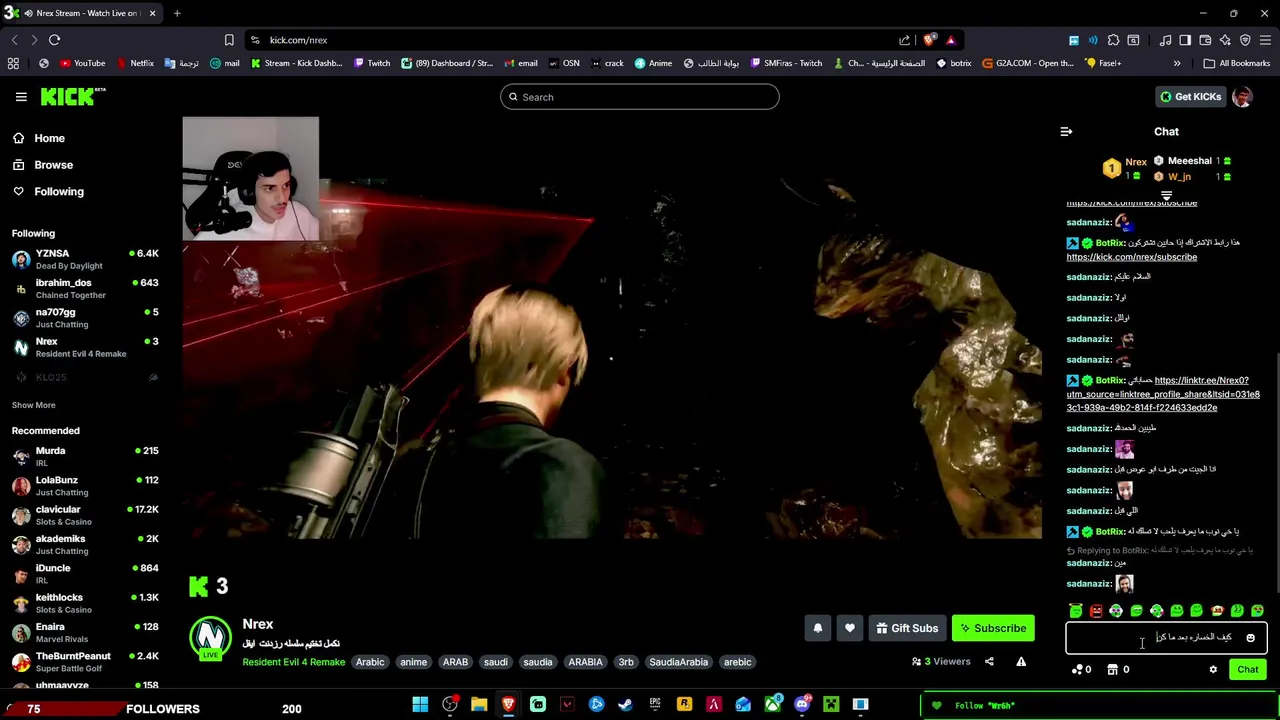
Task: Click the share page icon in address bar
Action: (x=905, y=40)
